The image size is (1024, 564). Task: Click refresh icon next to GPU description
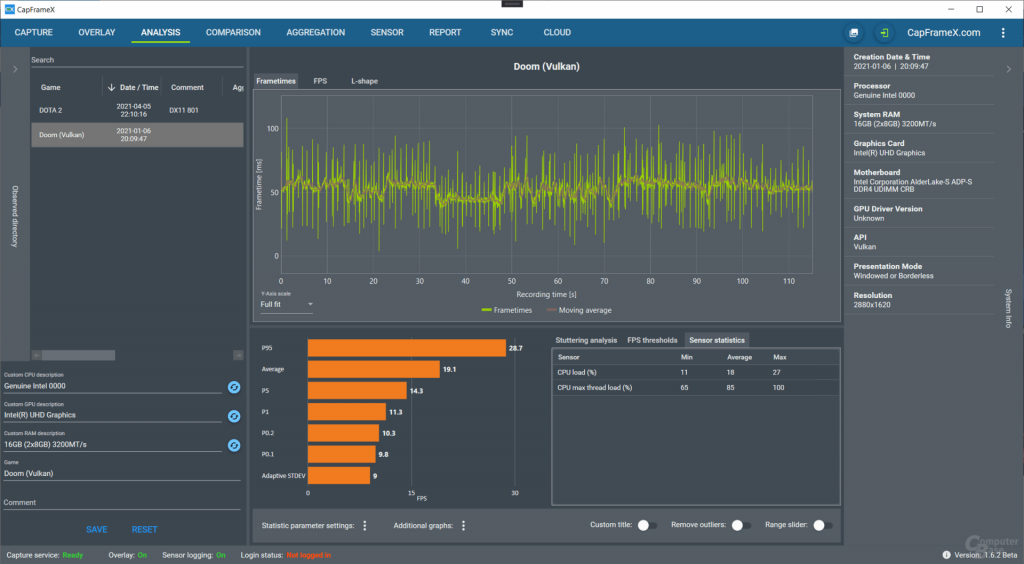234,416
